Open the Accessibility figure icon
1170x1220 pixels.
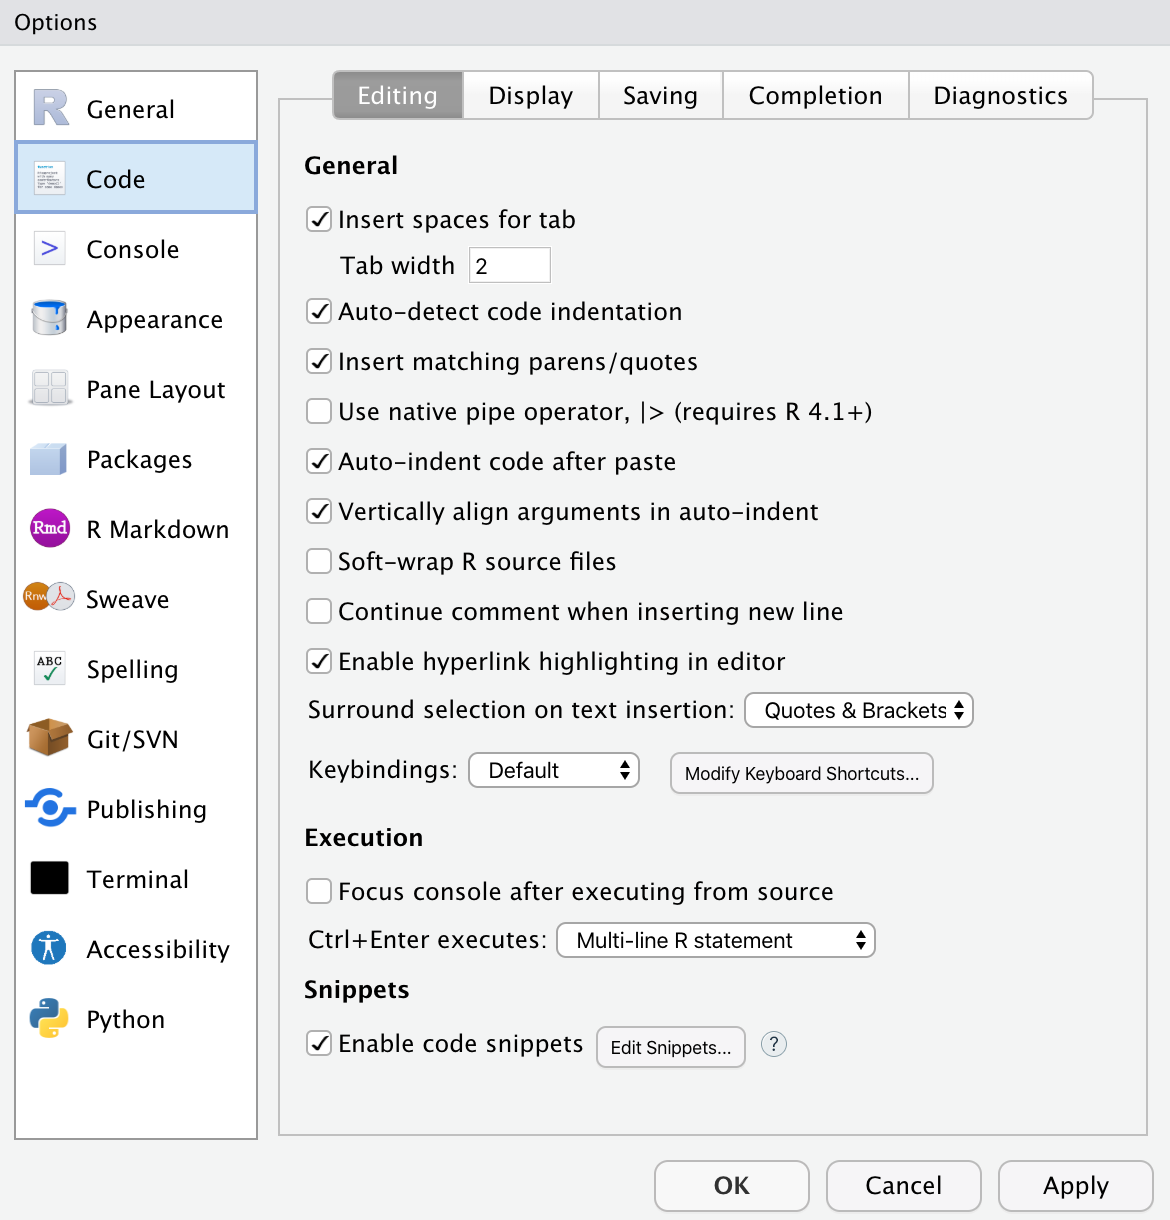pos(49,947)
